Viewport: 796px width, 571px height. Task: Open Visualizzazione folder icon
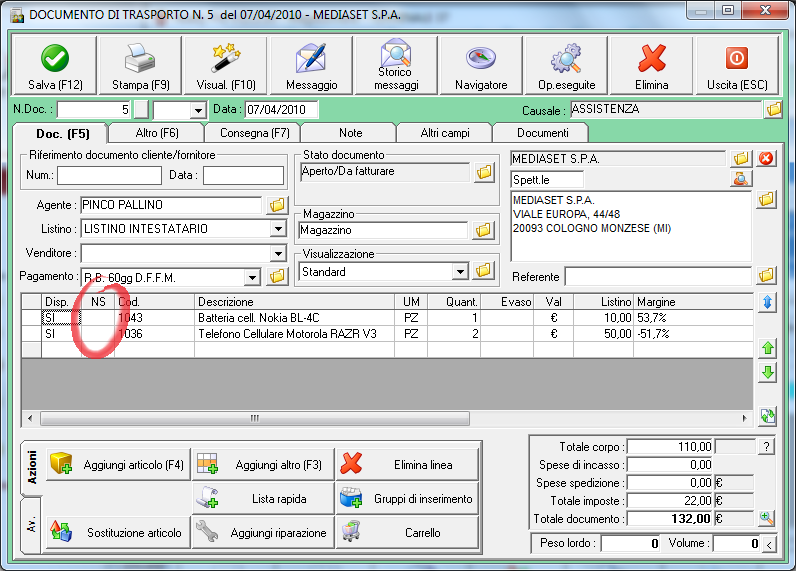[x=483, y=271]
